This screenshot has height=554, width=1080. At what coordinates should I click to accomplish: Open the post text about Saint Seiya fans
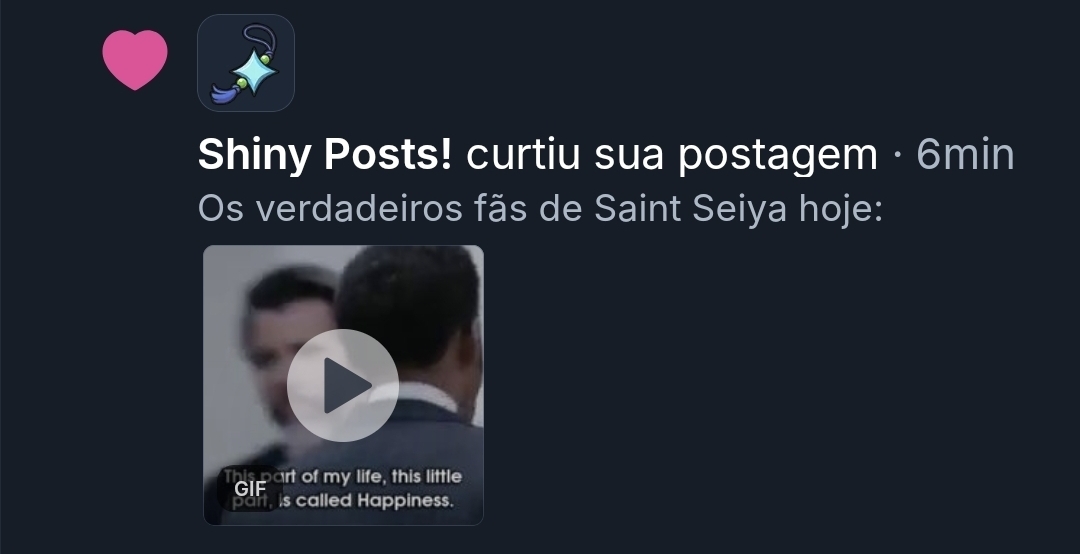[x=540, y=209]
